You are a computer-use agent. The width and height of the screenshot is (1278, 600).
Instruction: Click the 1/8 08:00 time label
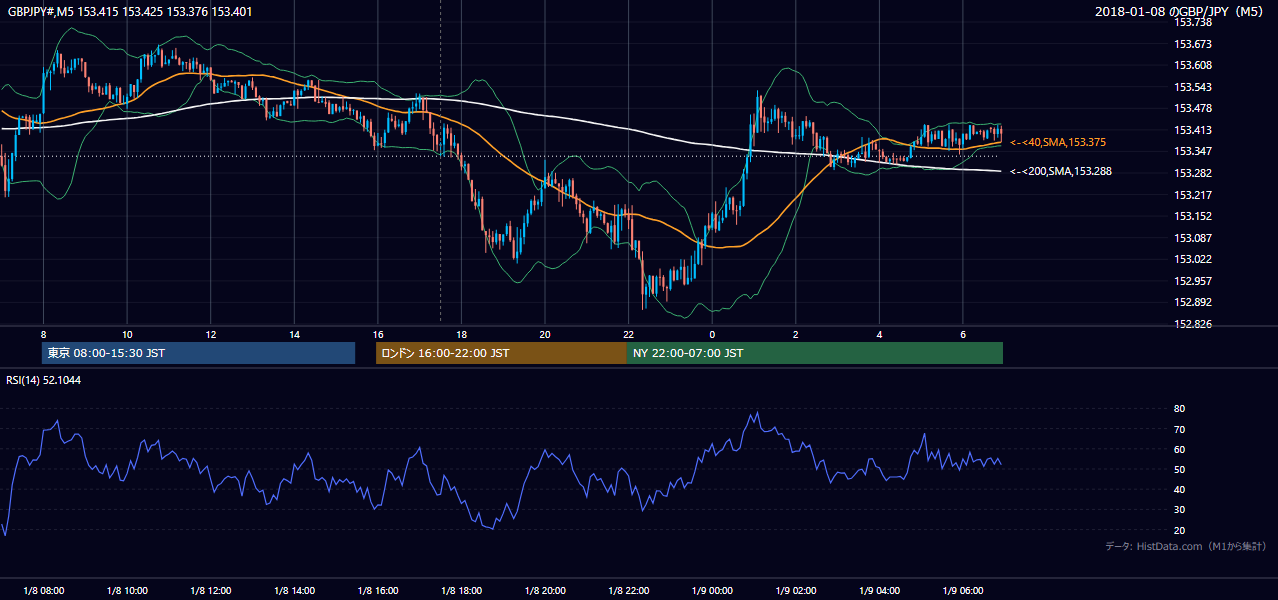44,590
